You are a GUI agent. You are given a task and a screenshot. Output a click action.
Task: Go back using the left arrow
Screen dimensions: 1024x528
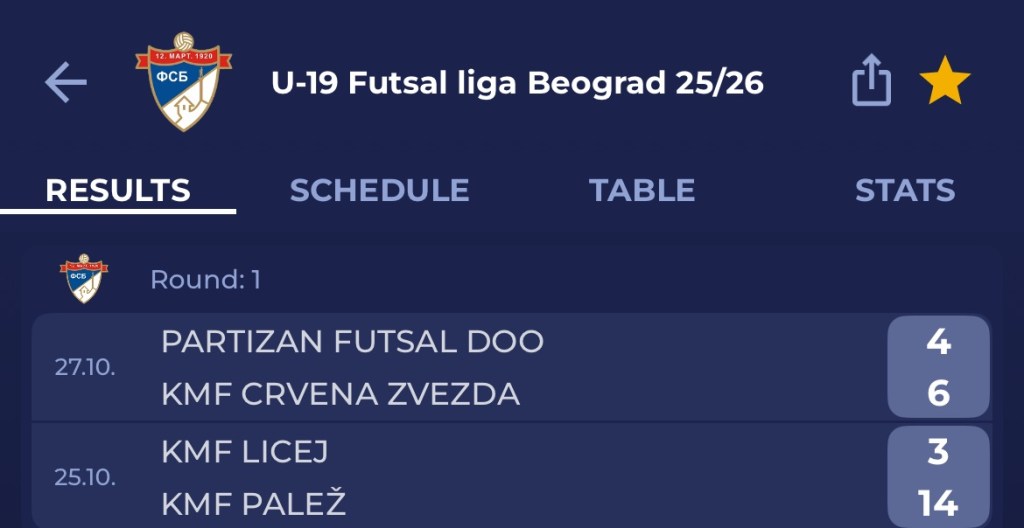[66, 83]
